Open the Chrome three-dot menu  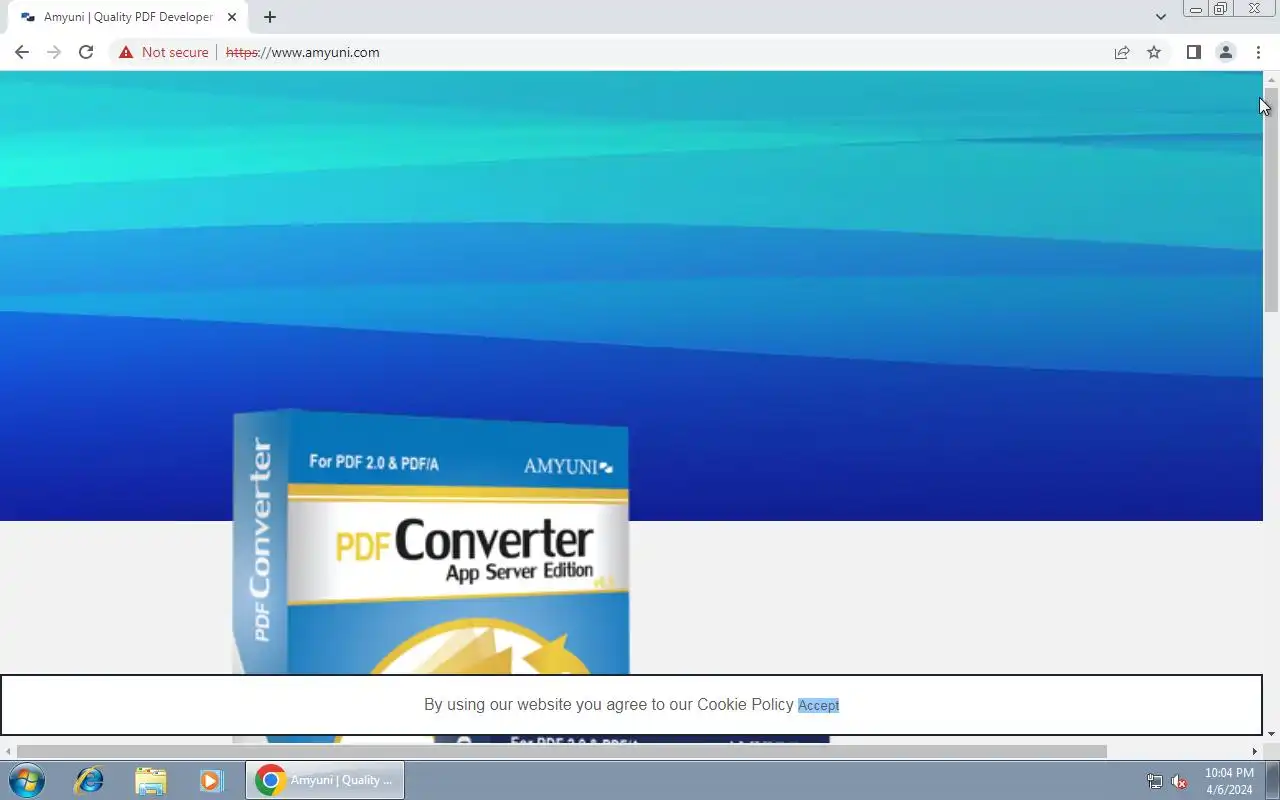point(1258,52)
